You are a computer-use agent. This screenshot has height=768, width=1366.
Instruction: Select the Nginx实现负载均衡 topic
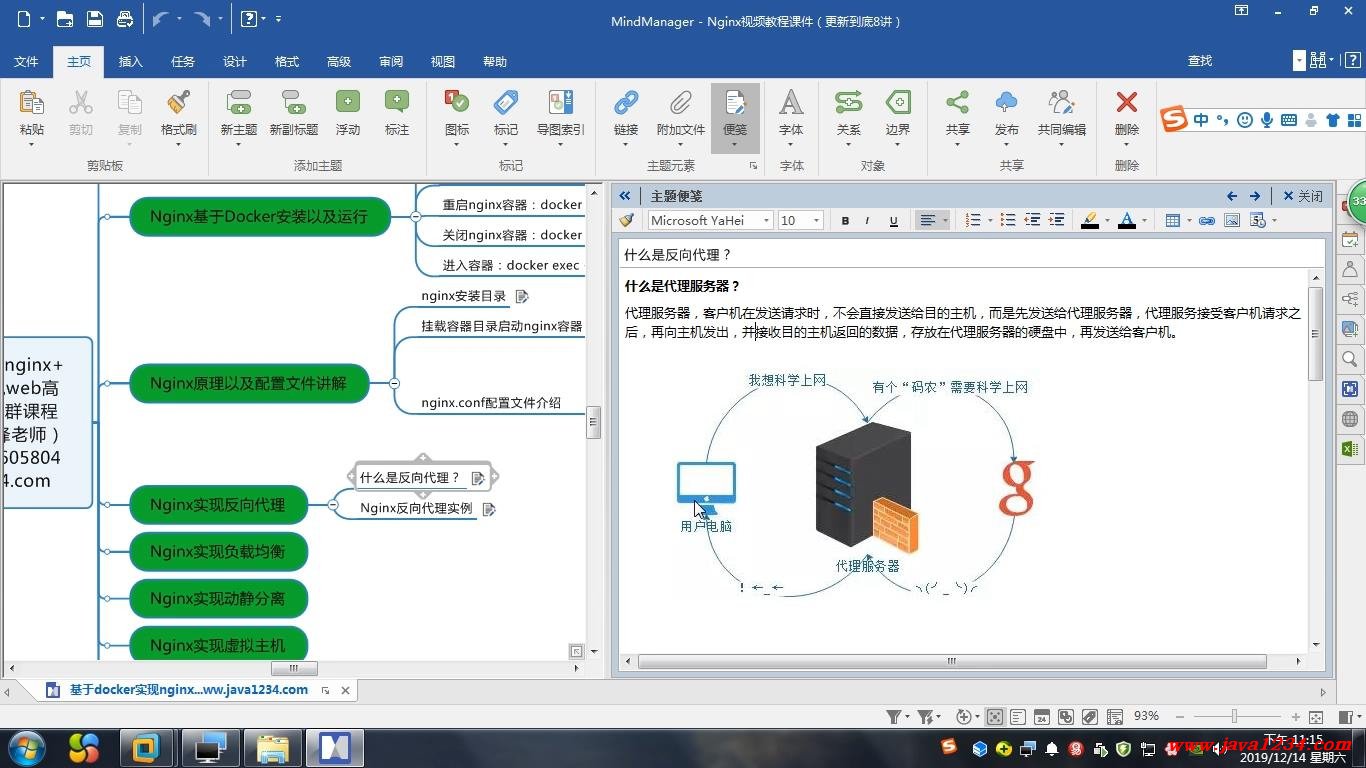click(x=218, y=552)
